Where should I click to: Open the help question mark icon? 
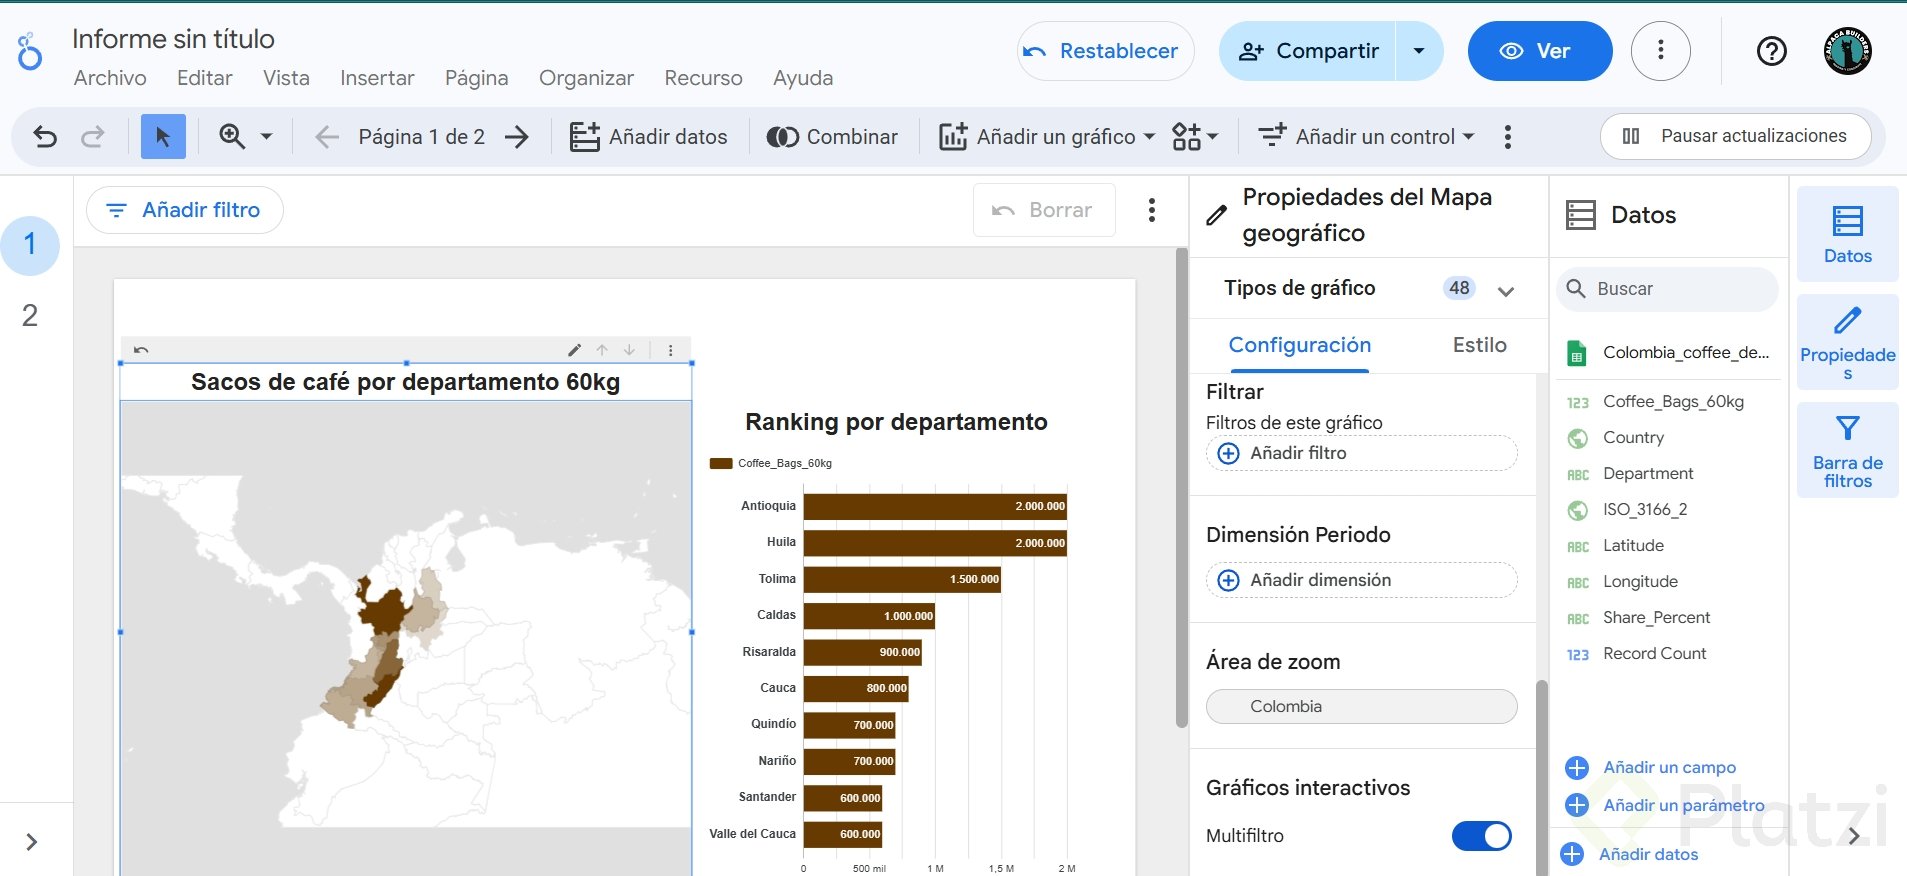[x=1771, y=51]
